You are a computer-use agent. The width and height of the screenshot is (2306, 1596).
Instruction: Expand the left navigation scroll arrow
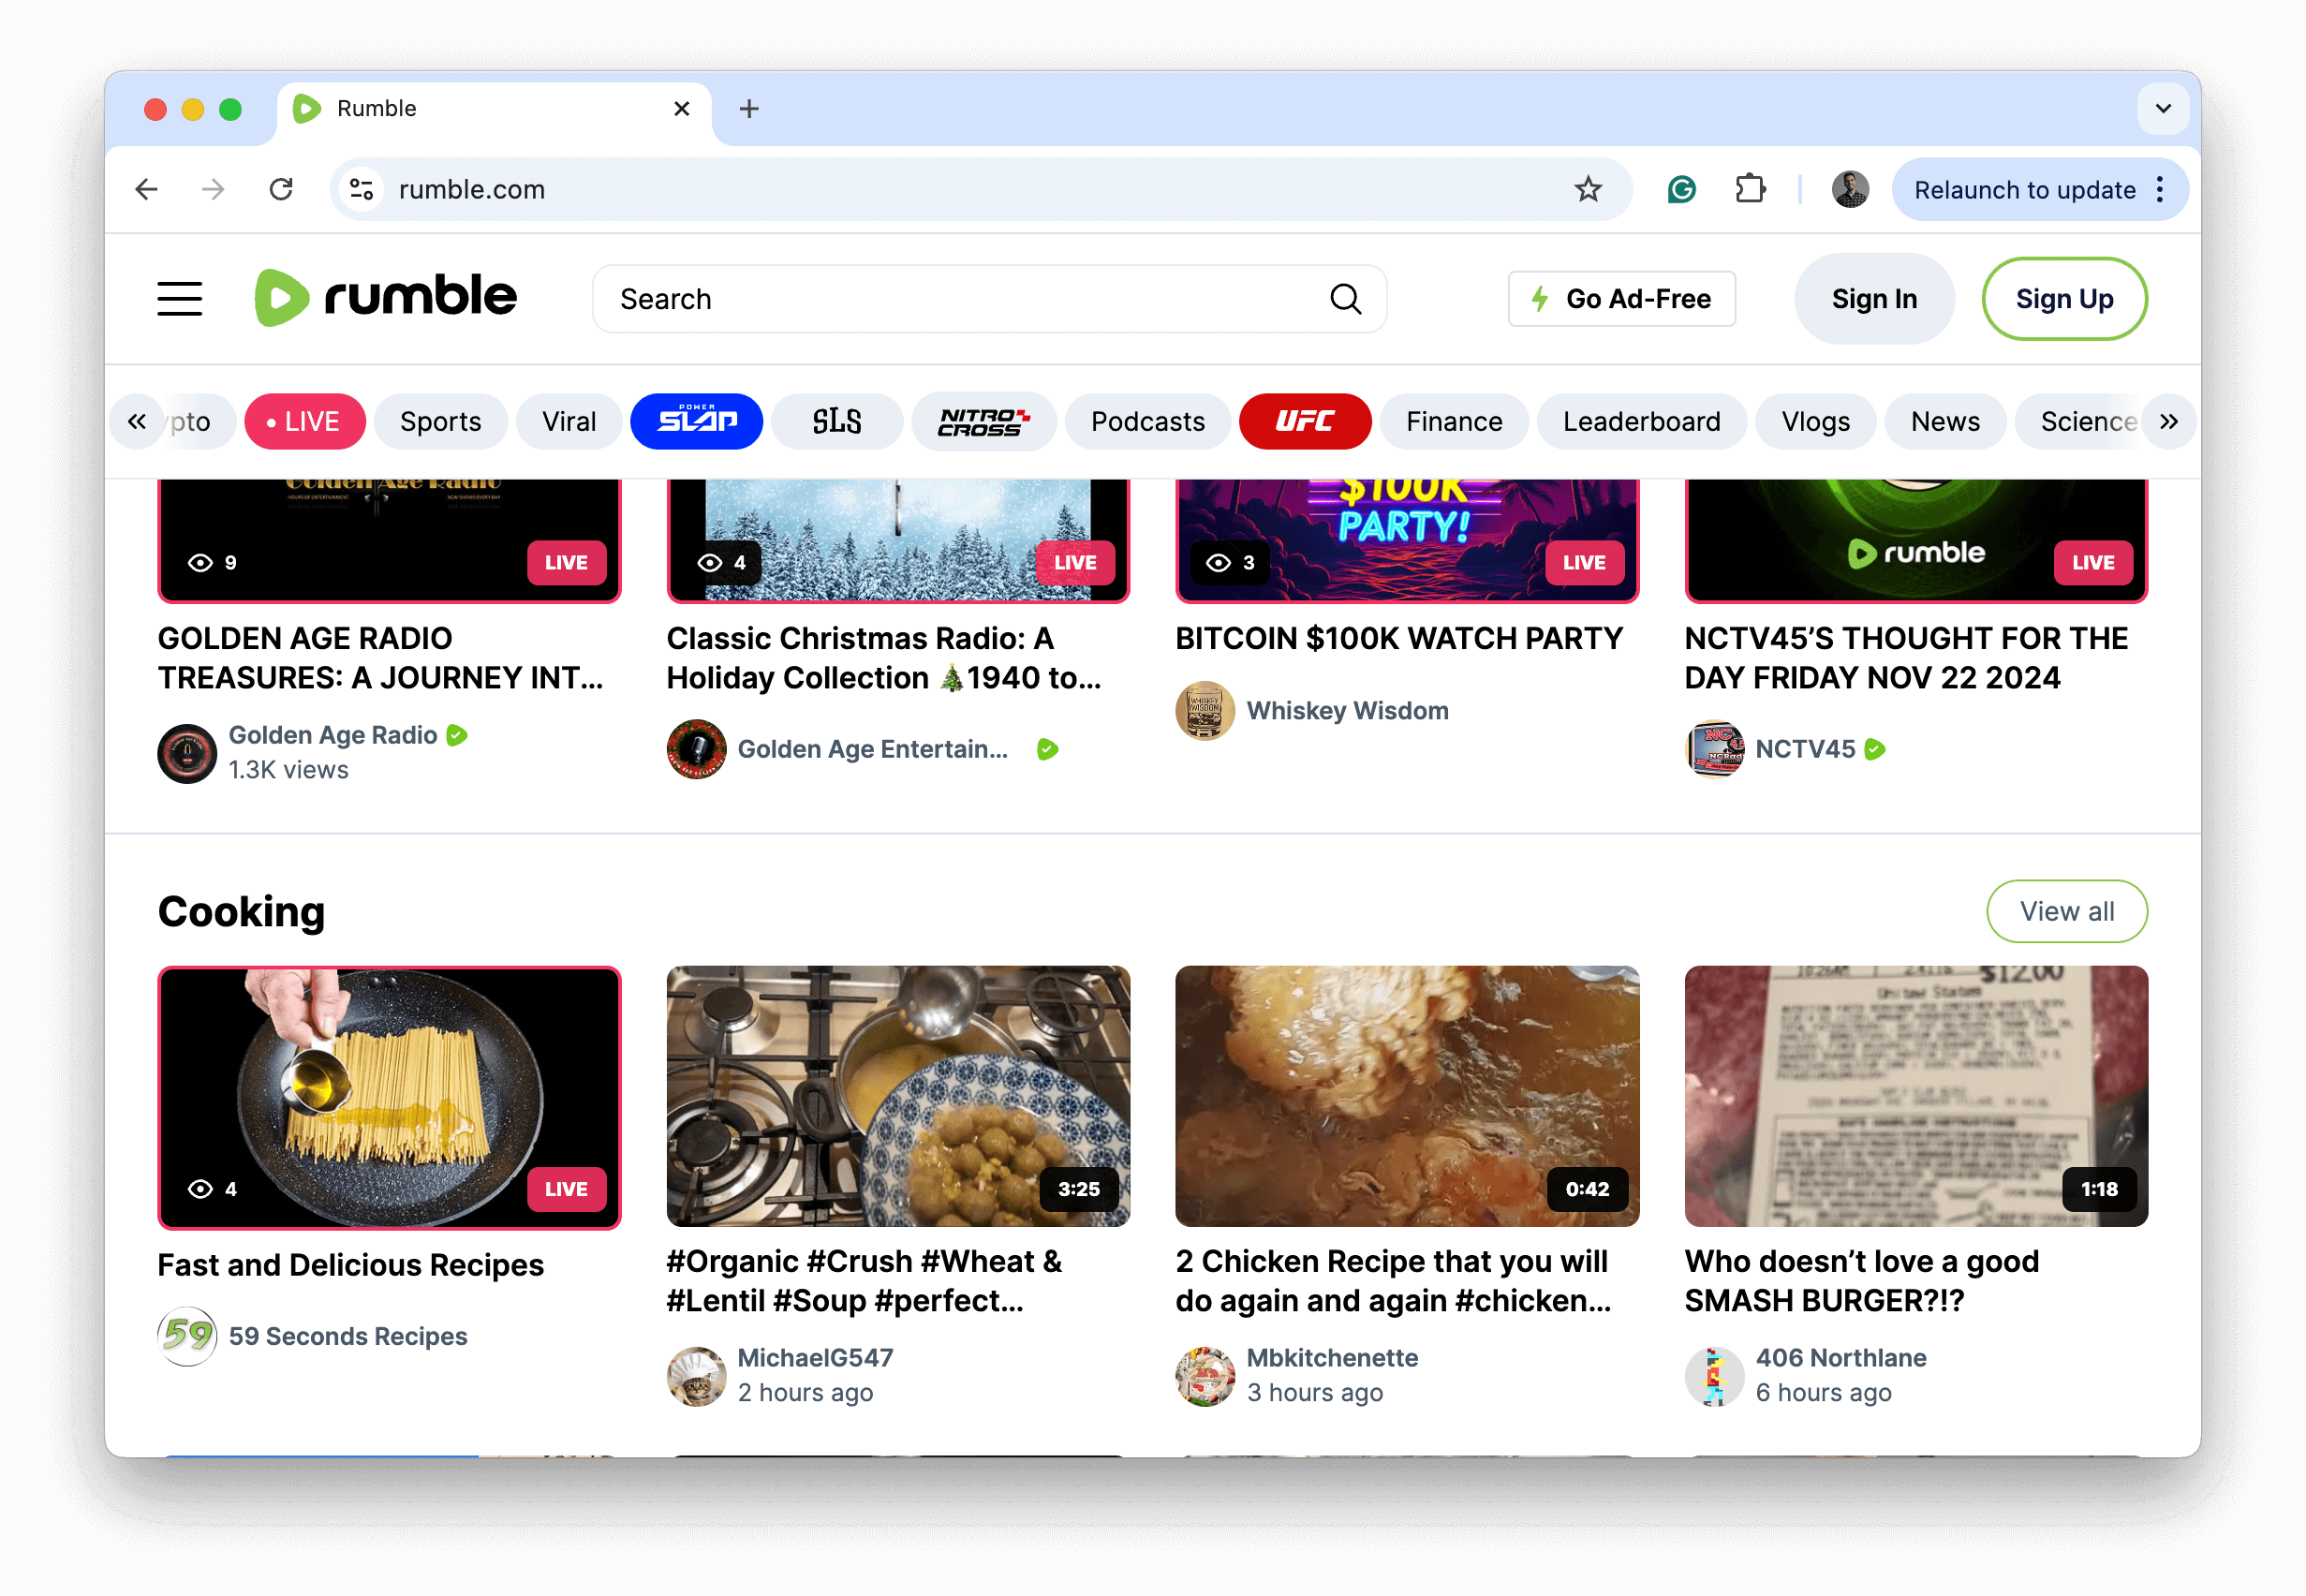point(137,421)
